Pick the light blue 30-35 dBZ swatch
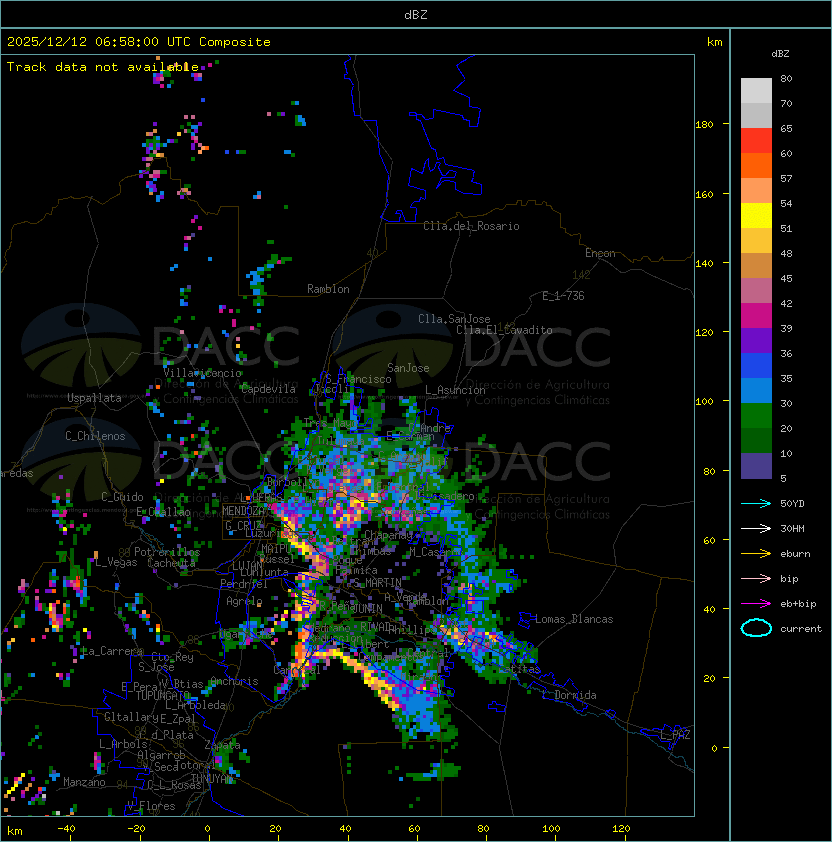This screenshot has width=832, height=842. coord(756,390)
